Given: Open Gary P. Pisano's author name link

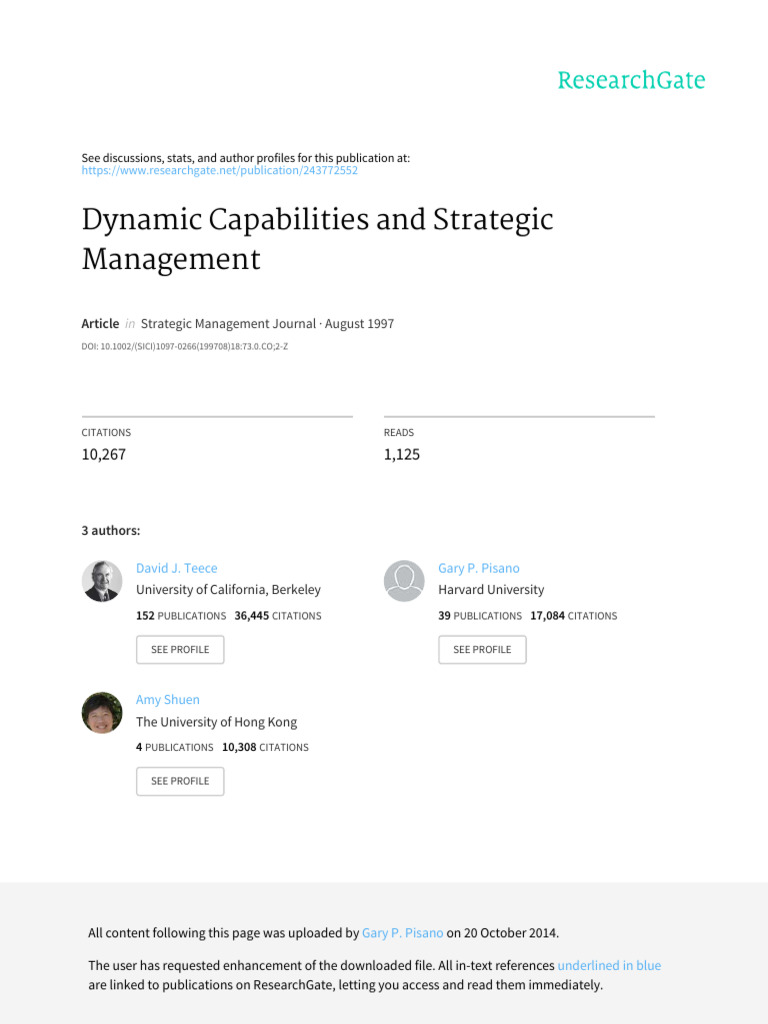Looking at the screenshot, I should coord(479,568).
